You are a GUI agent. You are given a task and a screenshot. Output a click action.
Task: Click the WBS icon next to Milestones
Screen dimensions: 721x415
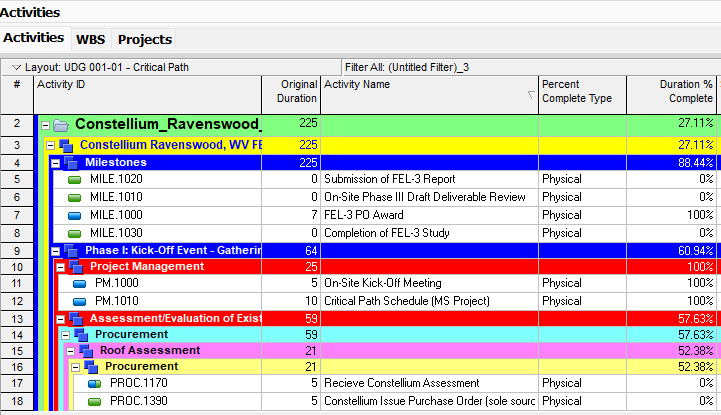point(71,162)
